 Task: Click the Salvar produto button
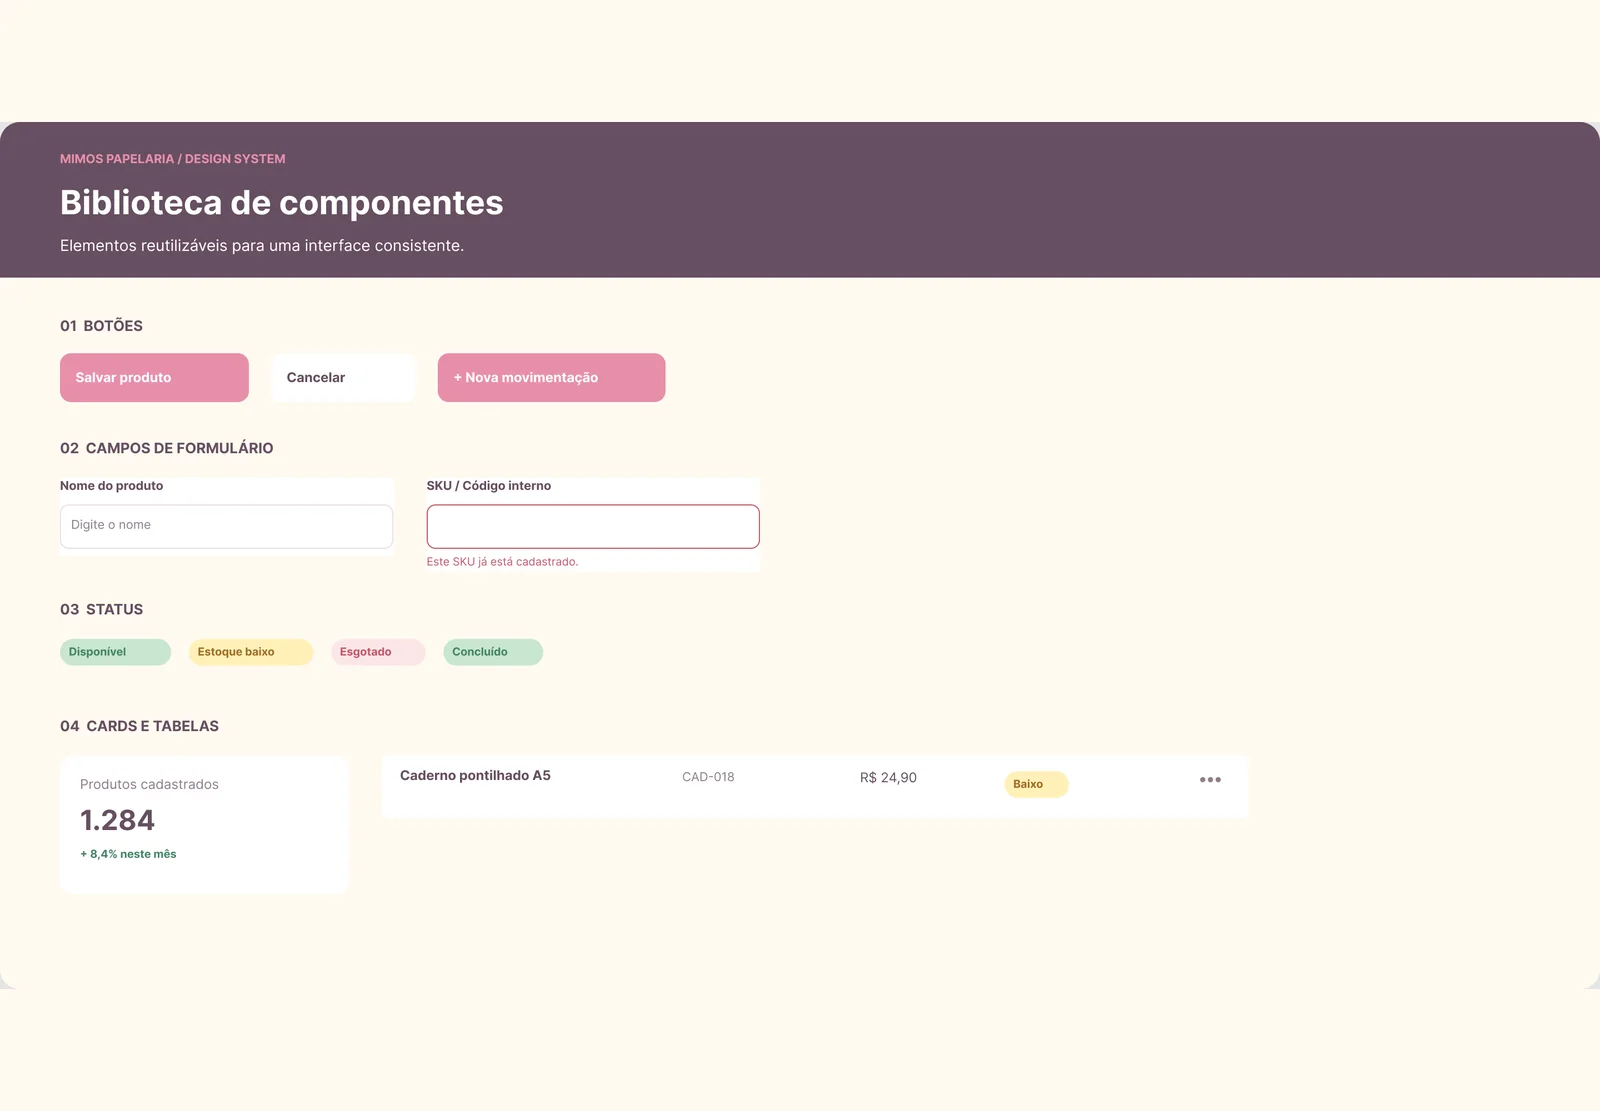click(154, 378)
